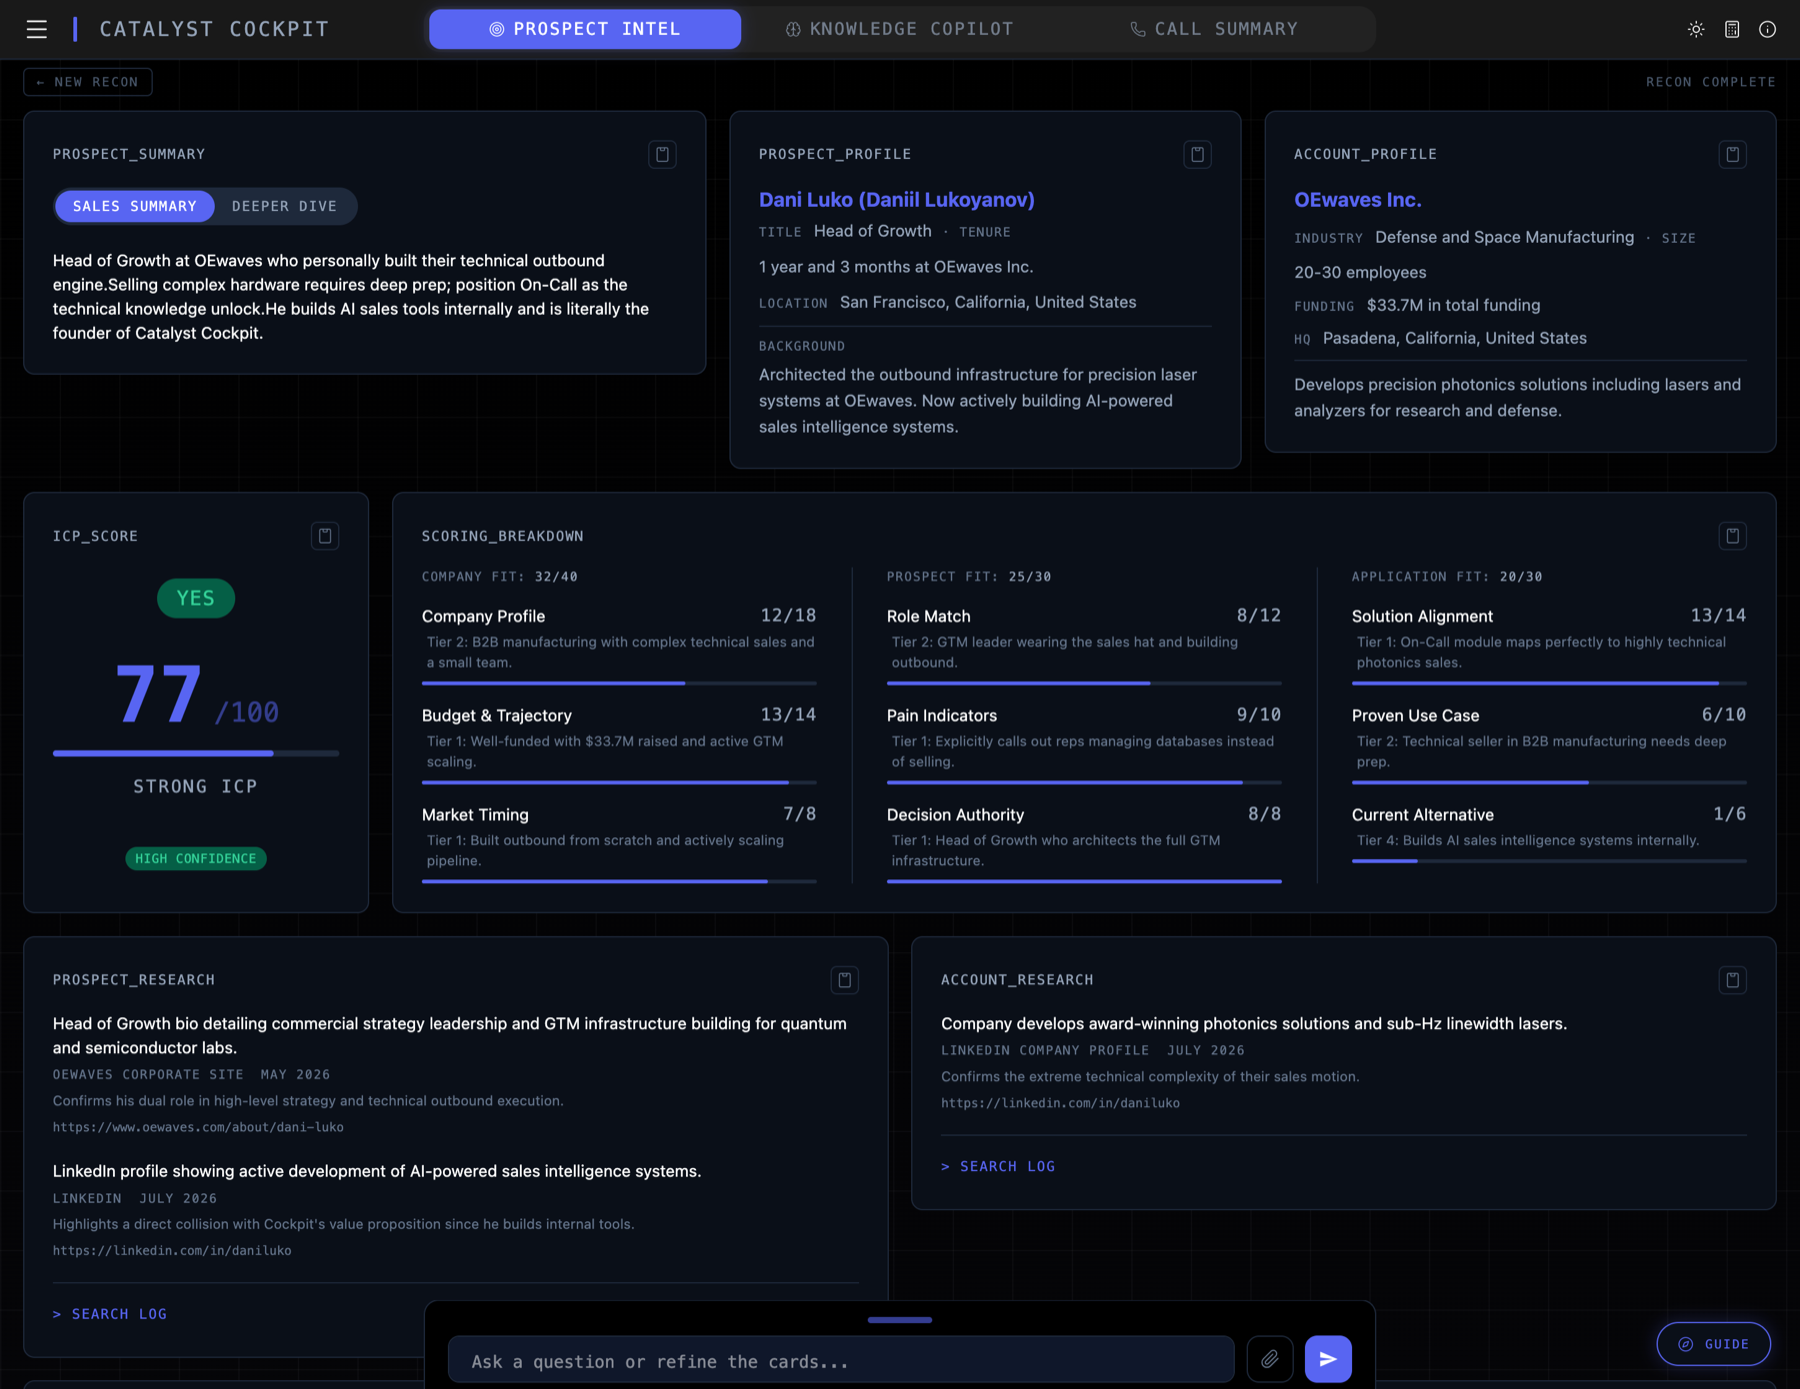
Task: Click the 'OEWAVES CORPORATE SITE MAY 2026' source line
Action: [192, 1075]
